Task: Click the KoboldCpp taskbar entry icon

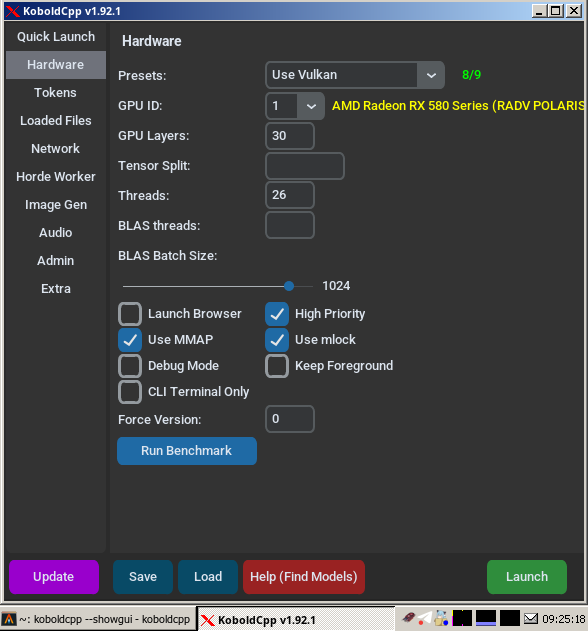Action: click(208, 620)
